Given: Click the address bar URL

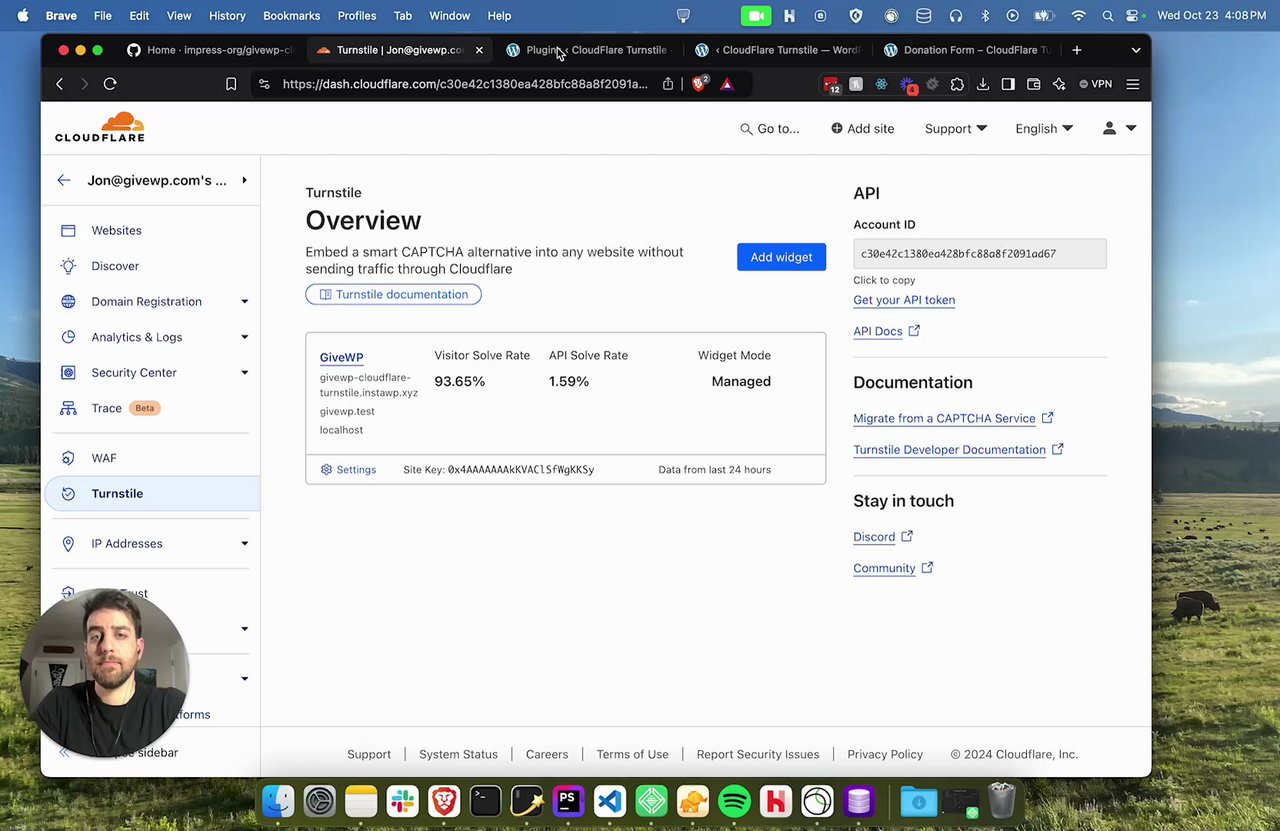Looking at the screenshot, I should point(465,84).
